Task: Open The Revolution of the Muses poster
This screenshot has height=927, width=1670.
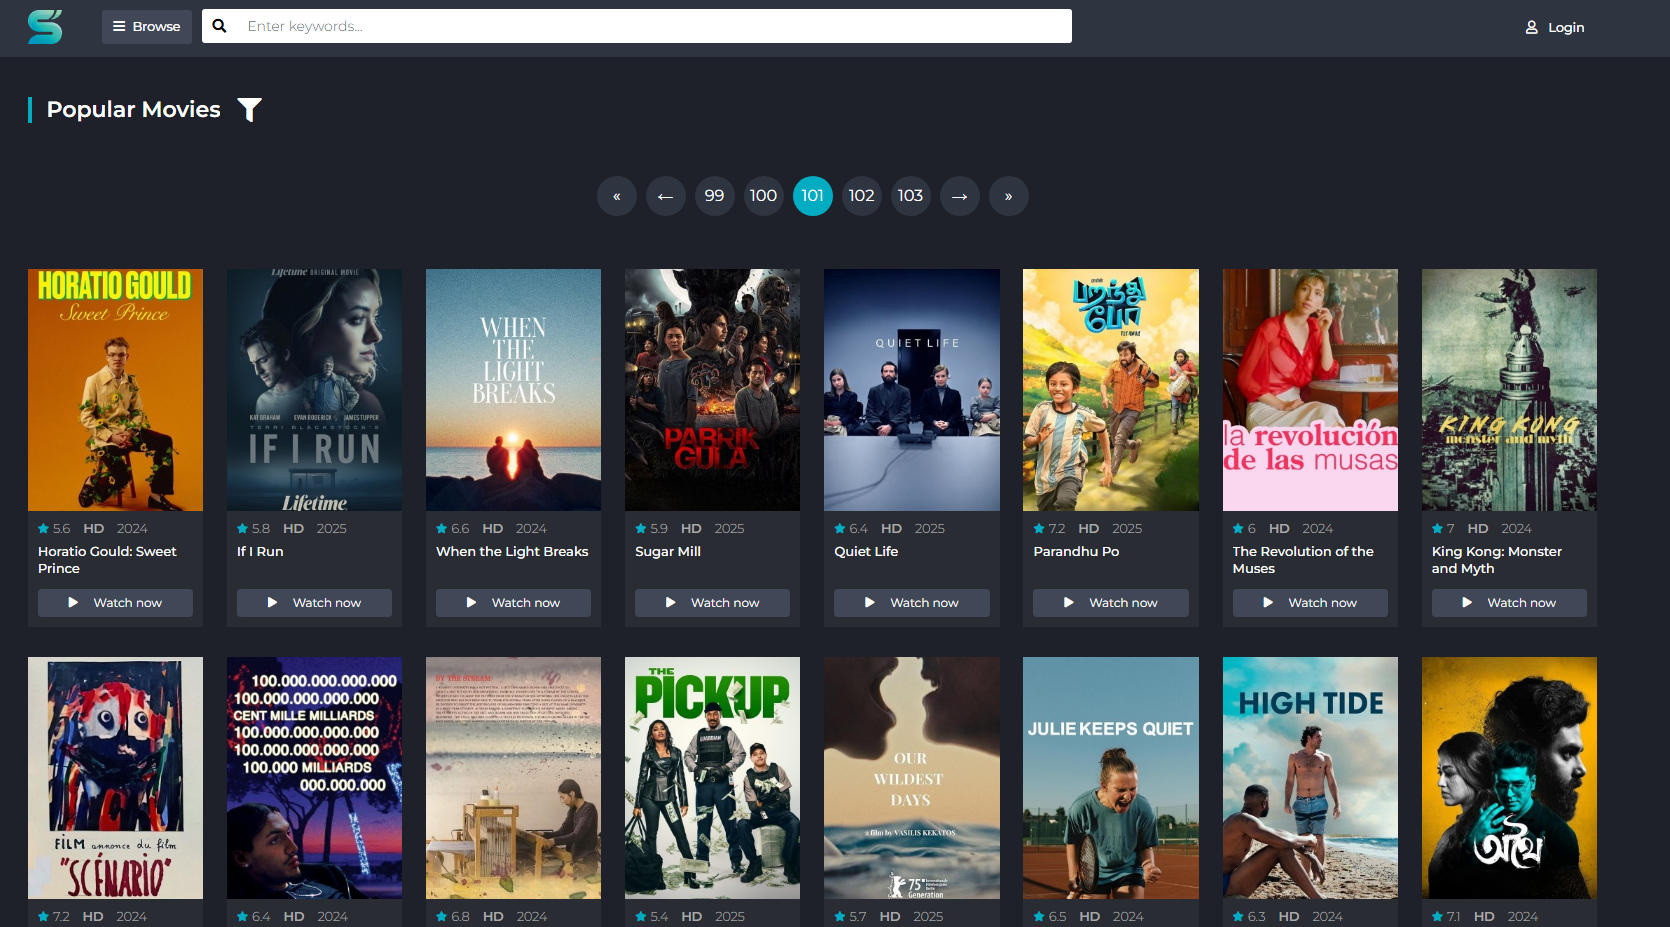Action: 1310,390
